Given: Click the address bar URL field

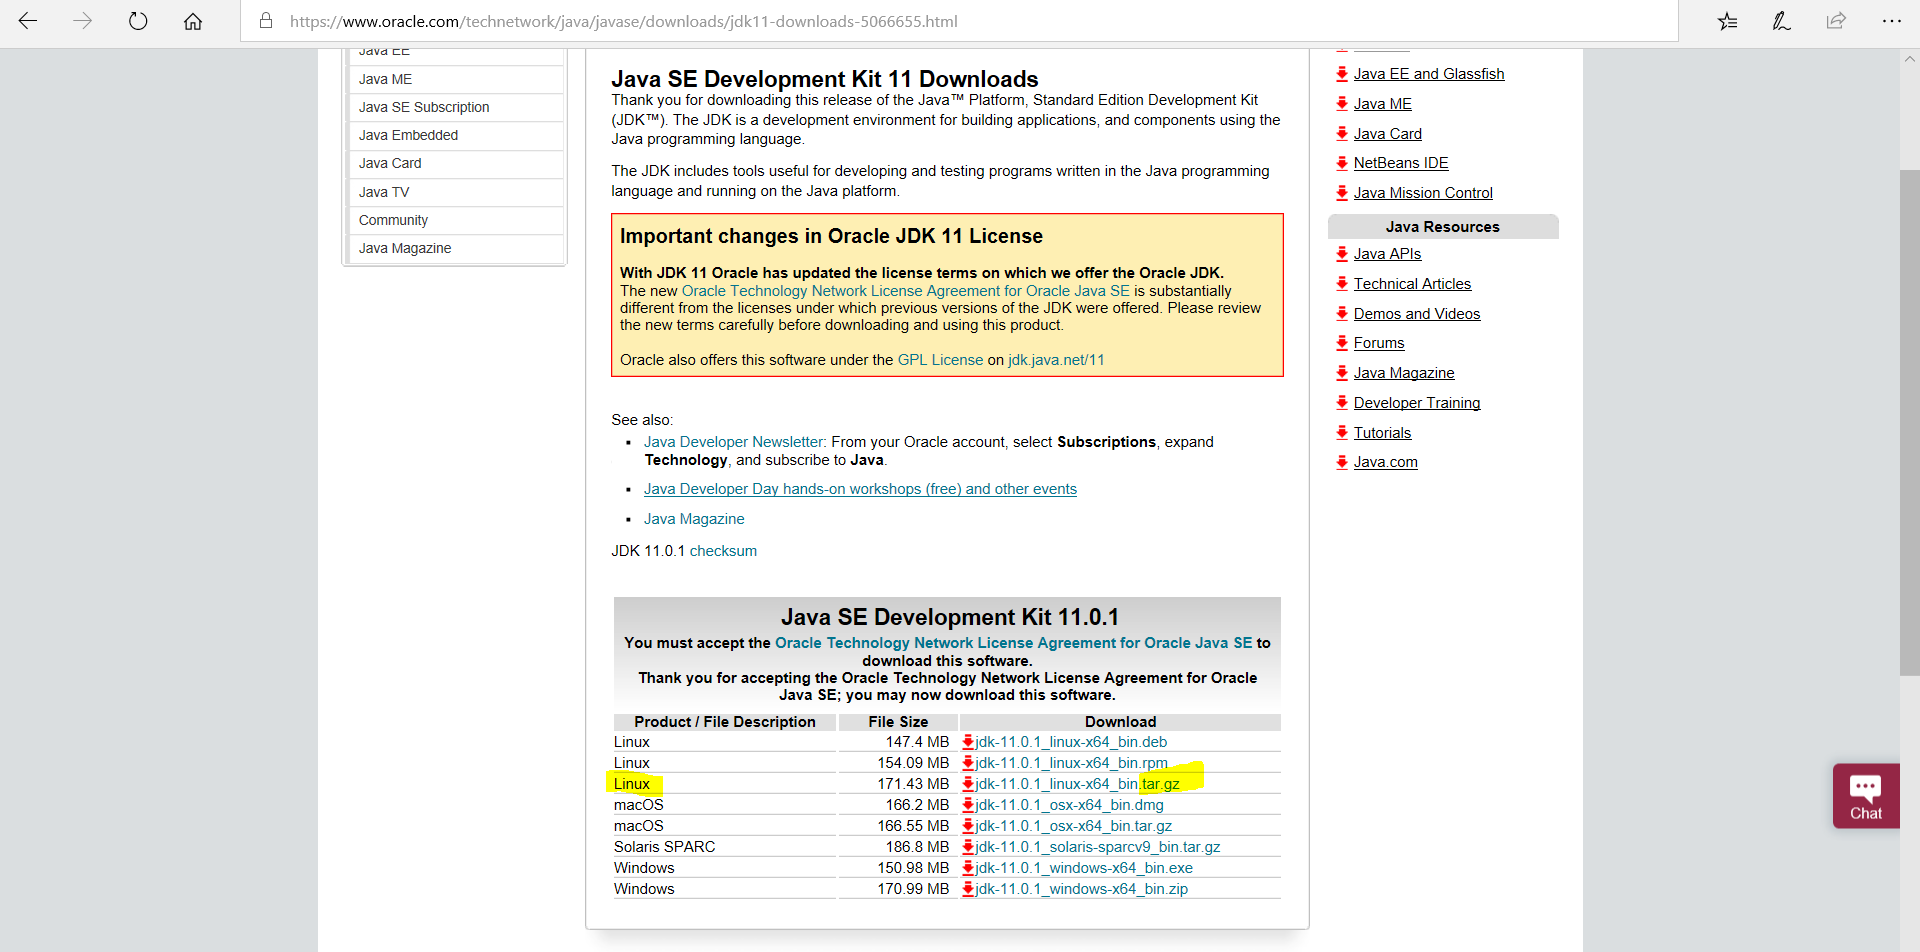Looking at the screenshot, I should point(958,21).
